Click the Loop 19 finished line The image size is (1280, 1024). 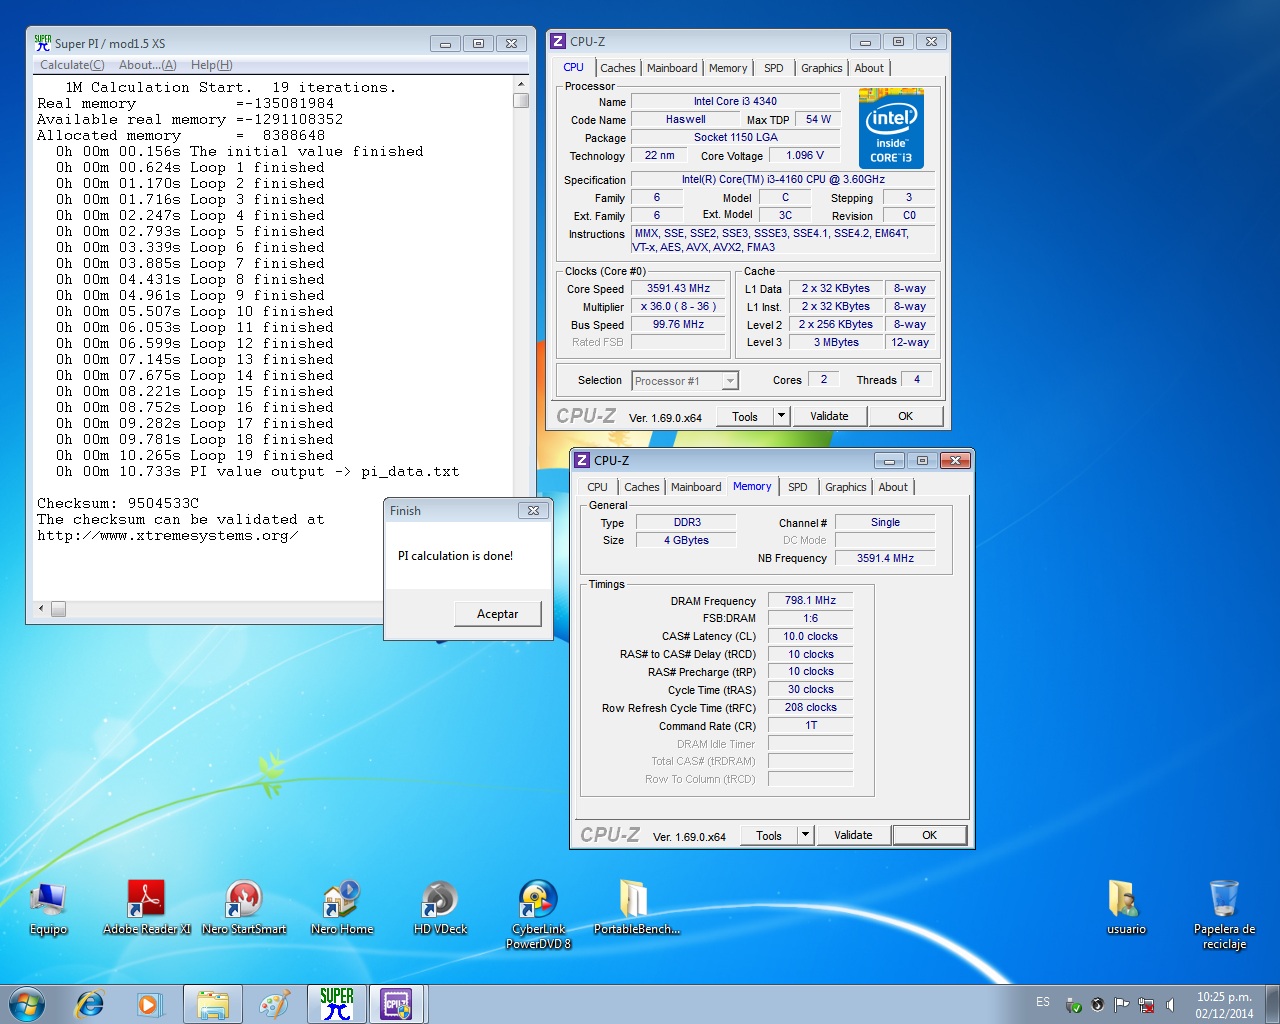[x=190, y=455]
